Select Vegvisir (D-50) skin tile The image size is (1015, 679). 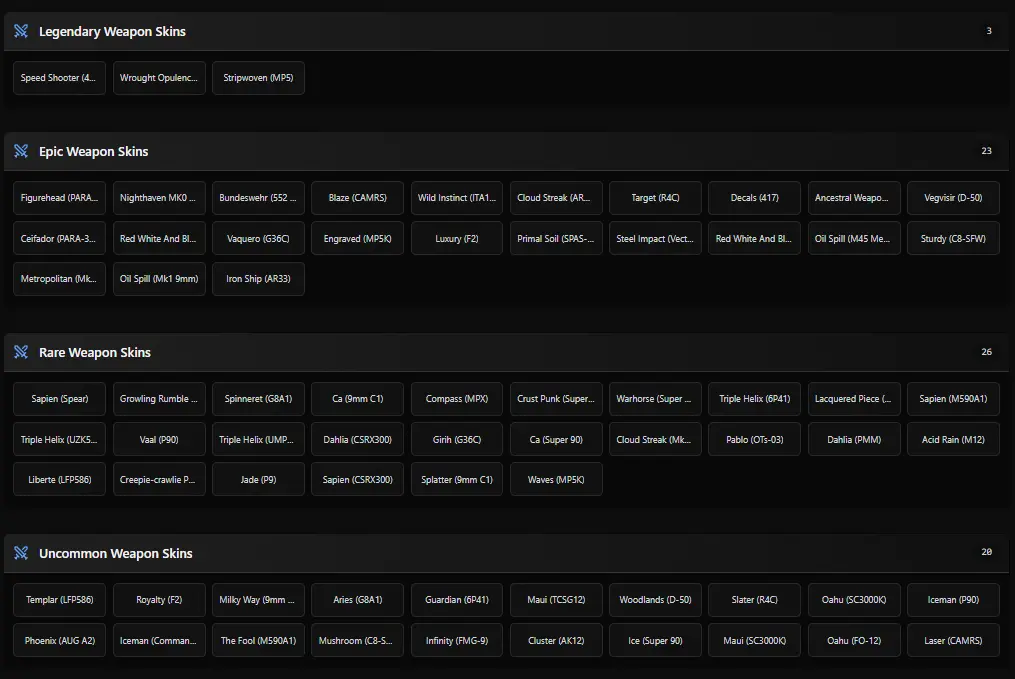(x=953, y=198)
